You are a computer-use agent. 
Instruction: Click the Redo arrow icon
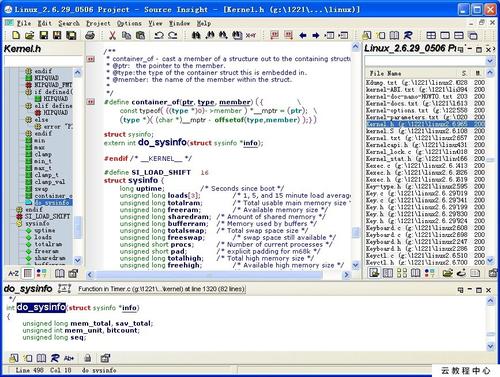pyautogui.click(x=173, y=35)
